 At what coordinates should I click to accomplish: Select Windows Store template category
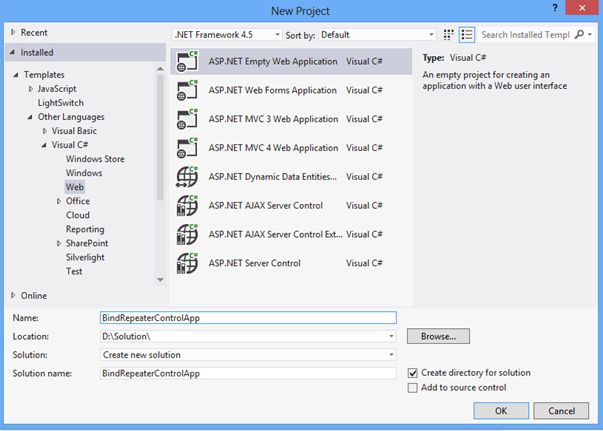[x=95, y=159]
